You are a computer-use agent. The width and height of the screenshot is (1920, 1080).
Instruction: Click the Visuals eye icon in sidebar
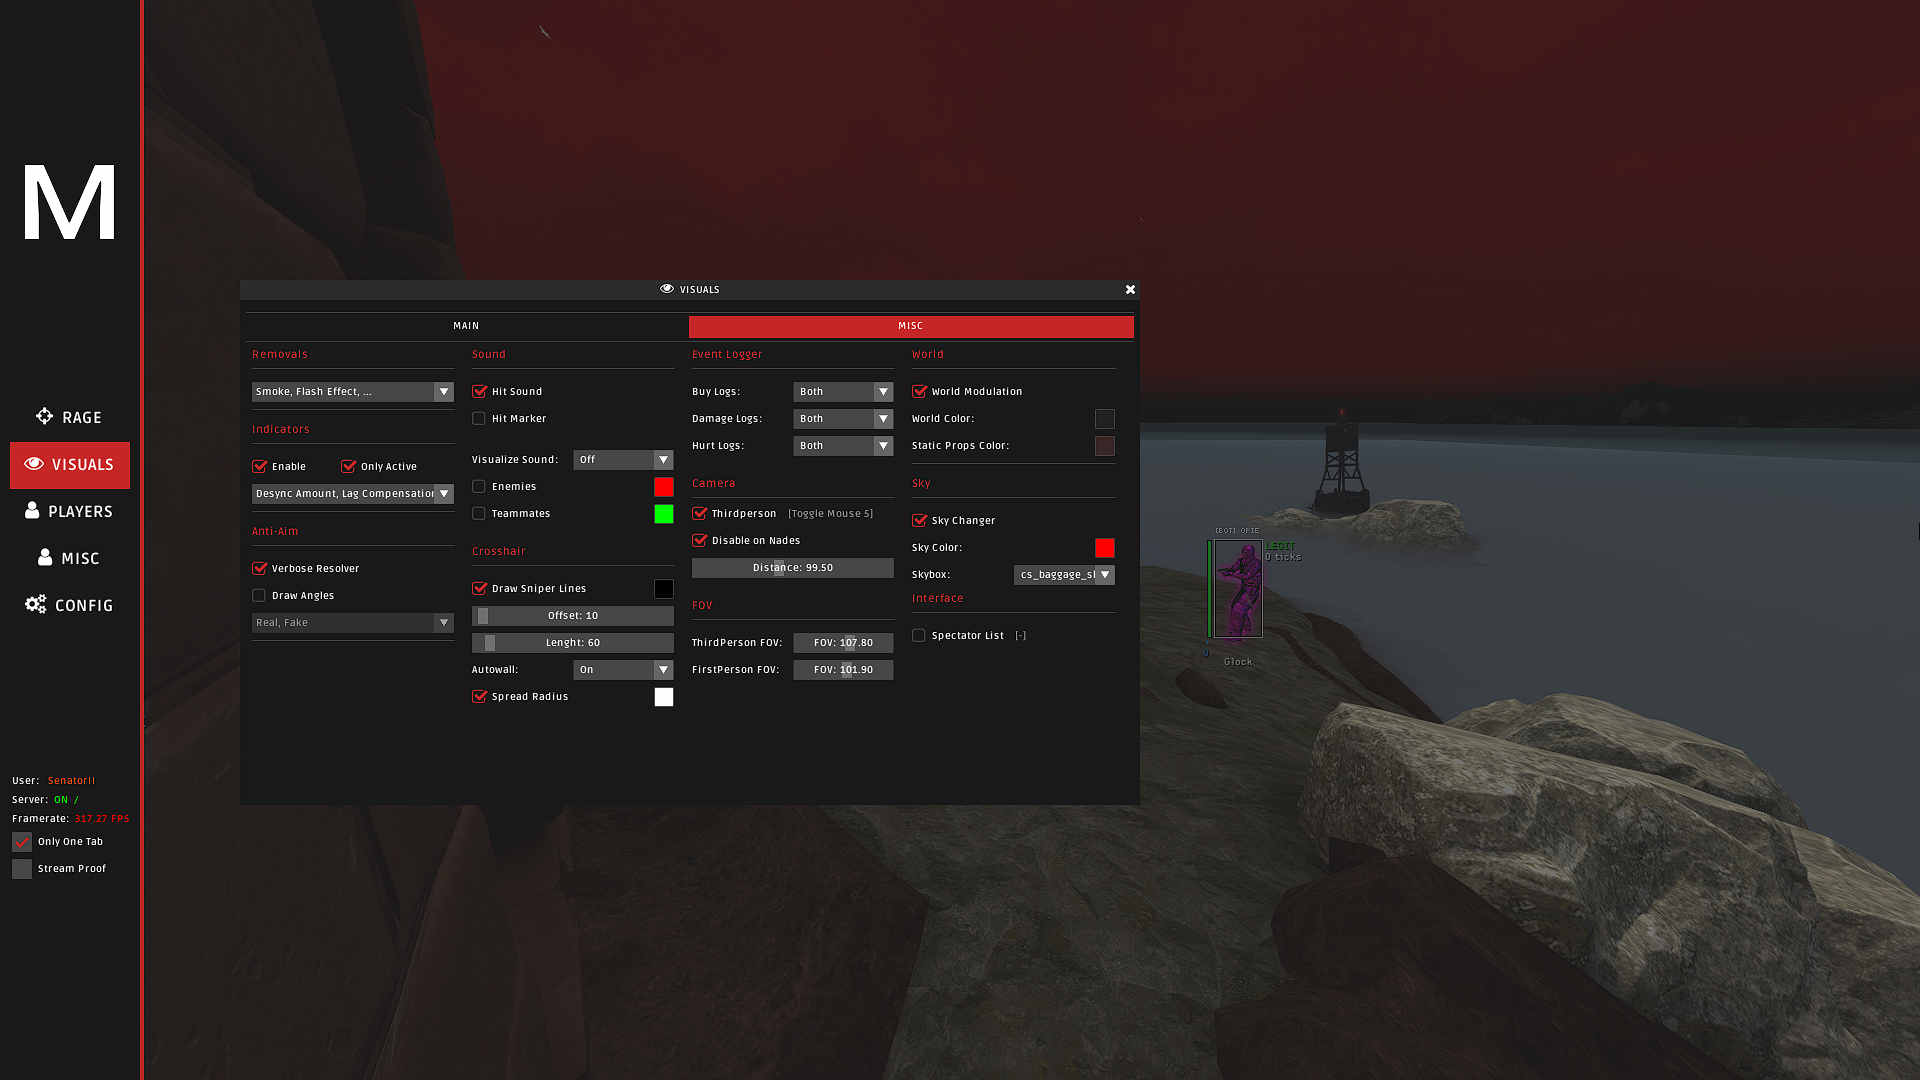tap(34, 464)
